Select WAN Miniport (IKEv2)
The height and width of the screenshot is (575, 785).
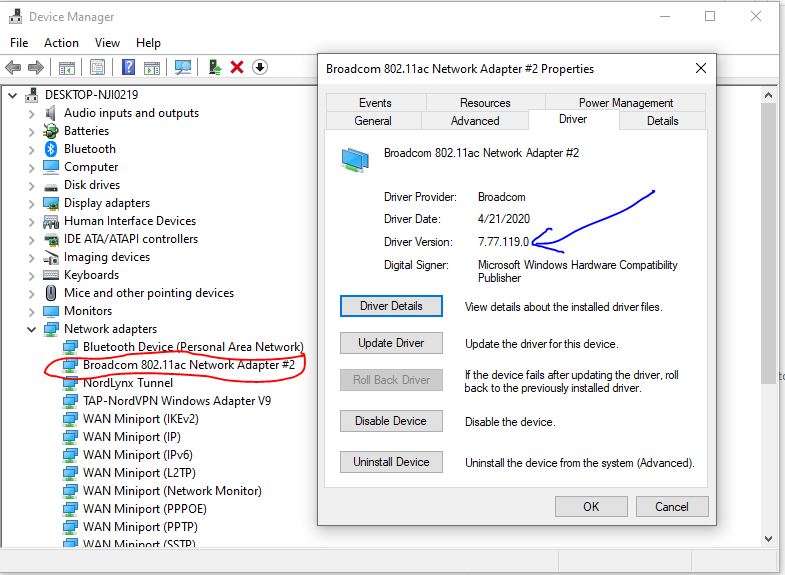click(141, 419)
